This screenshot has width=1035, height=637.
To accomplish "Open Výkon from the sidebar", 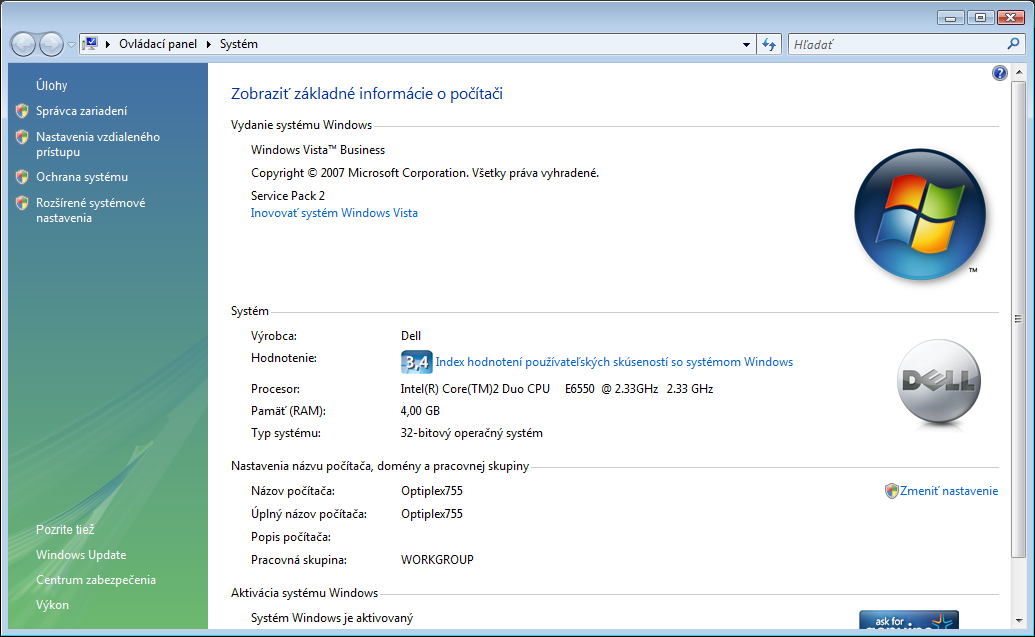I will pos(52,605).
